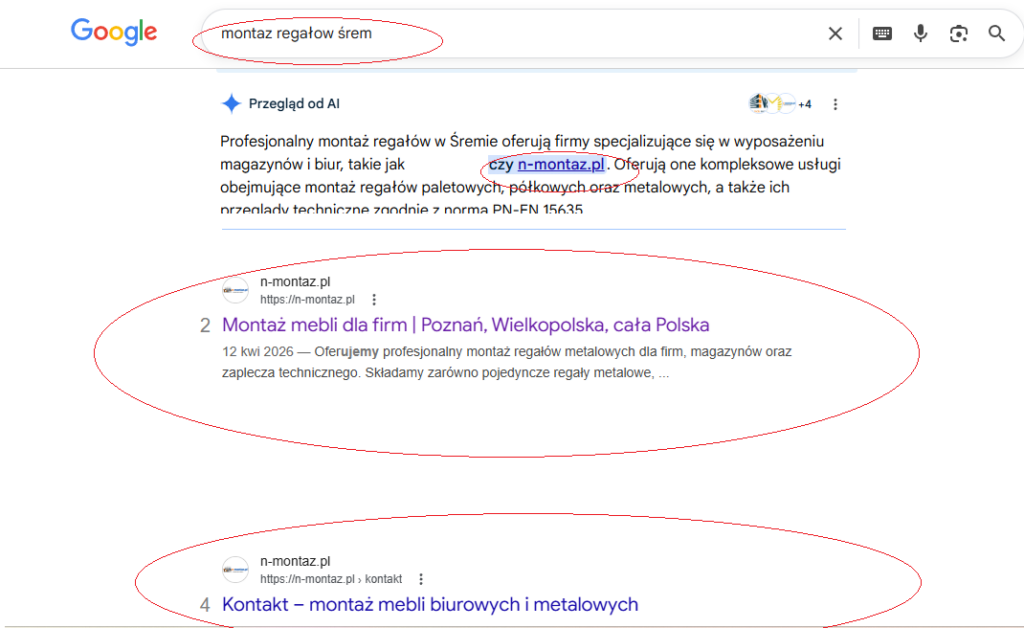The image size is (1024, 628).
Task: Open three-dot menu beside https://n-montaz.pl result
Action: [x=374, y=300]
